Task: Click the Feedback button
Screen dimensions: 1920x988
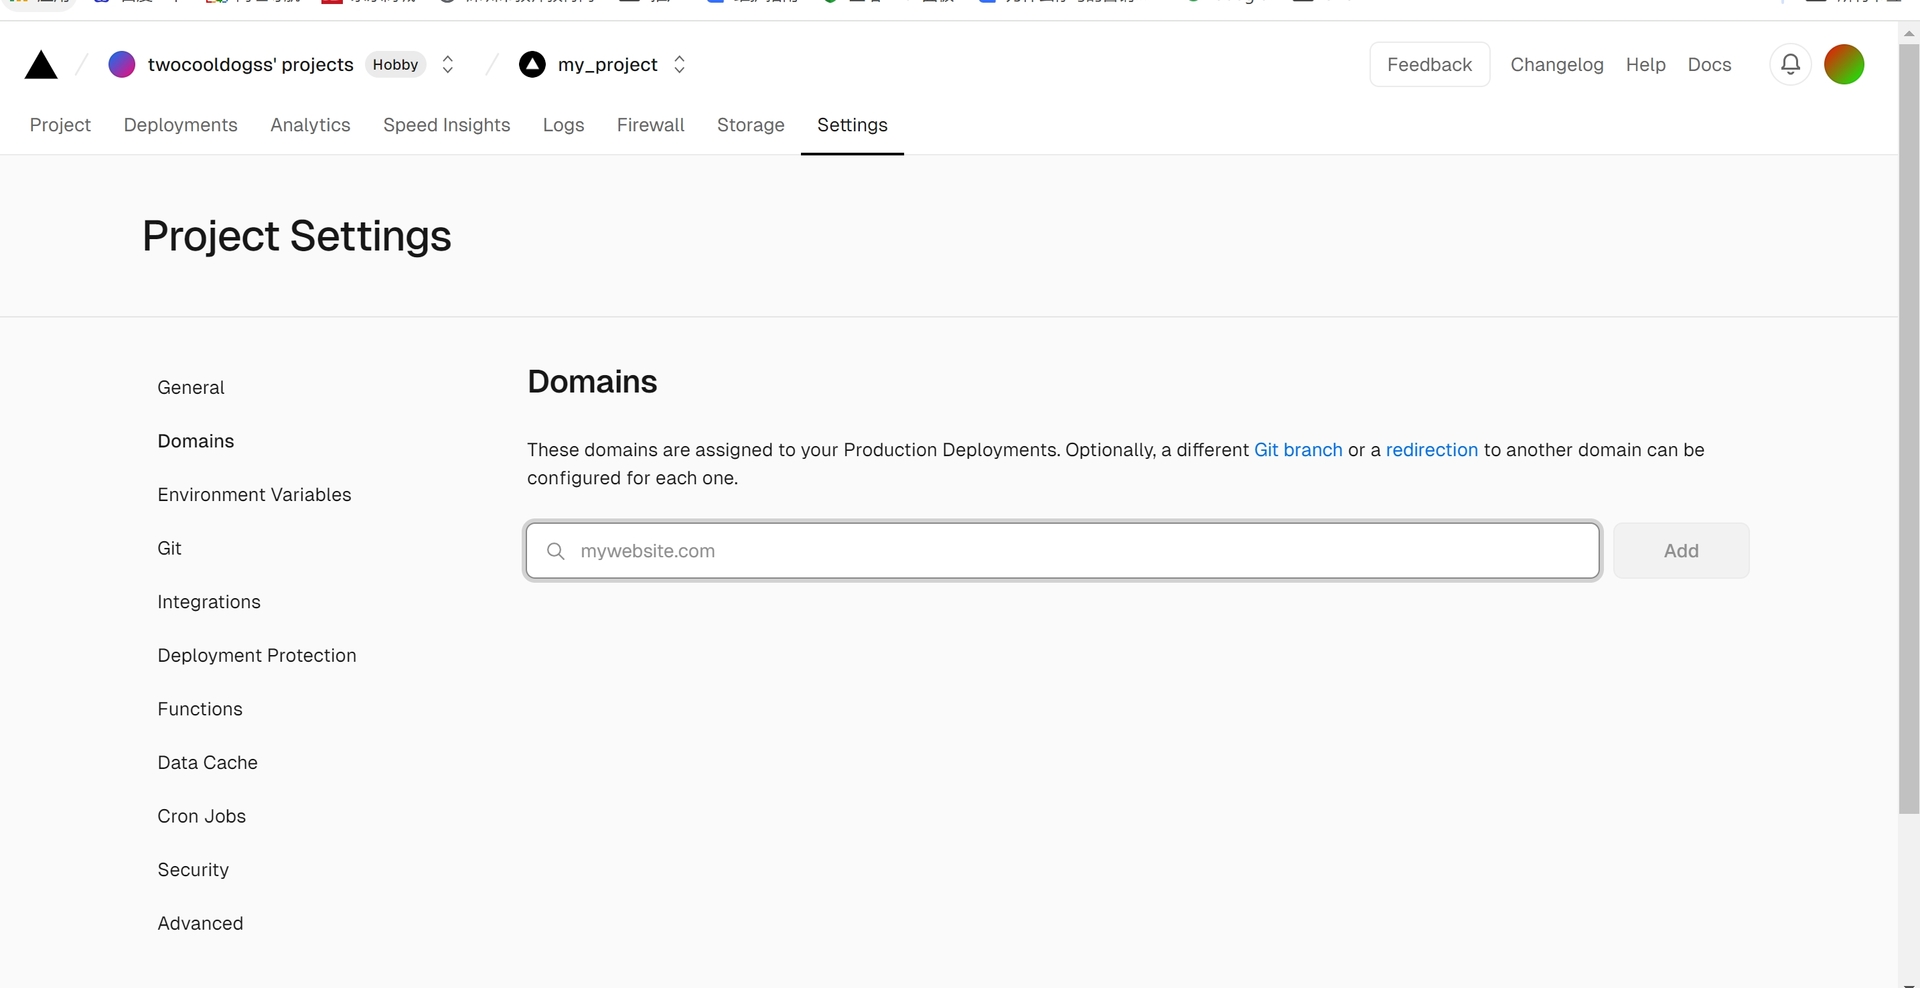Action: point(1429,65)
